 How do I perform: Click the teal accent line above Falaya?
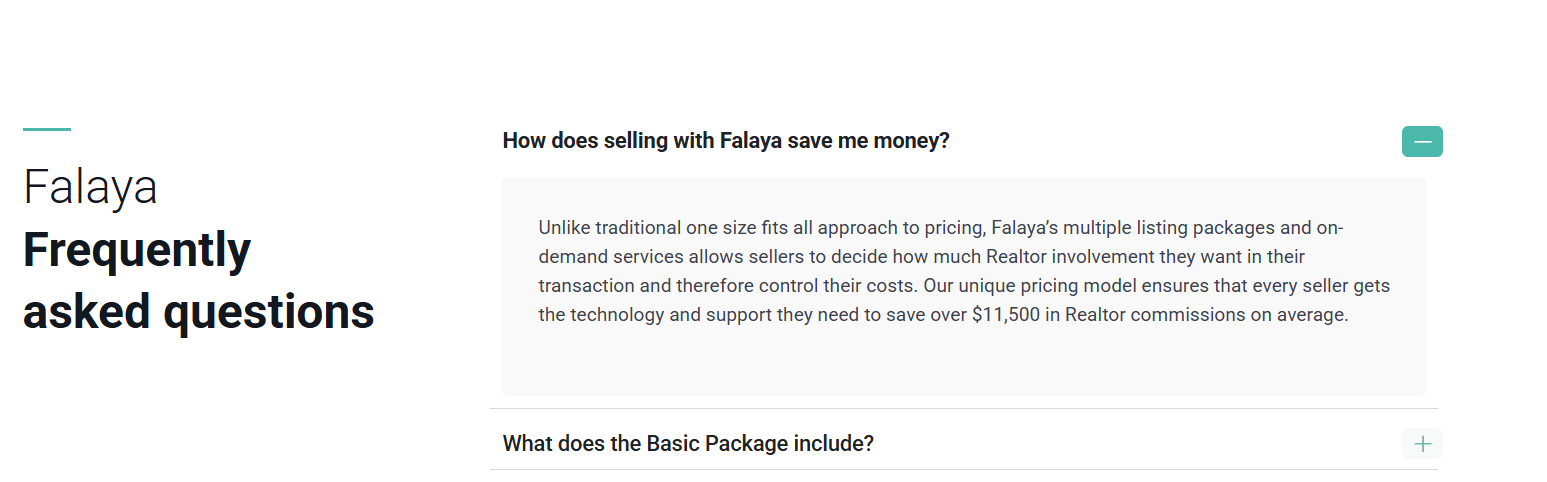tap(47, 129)
